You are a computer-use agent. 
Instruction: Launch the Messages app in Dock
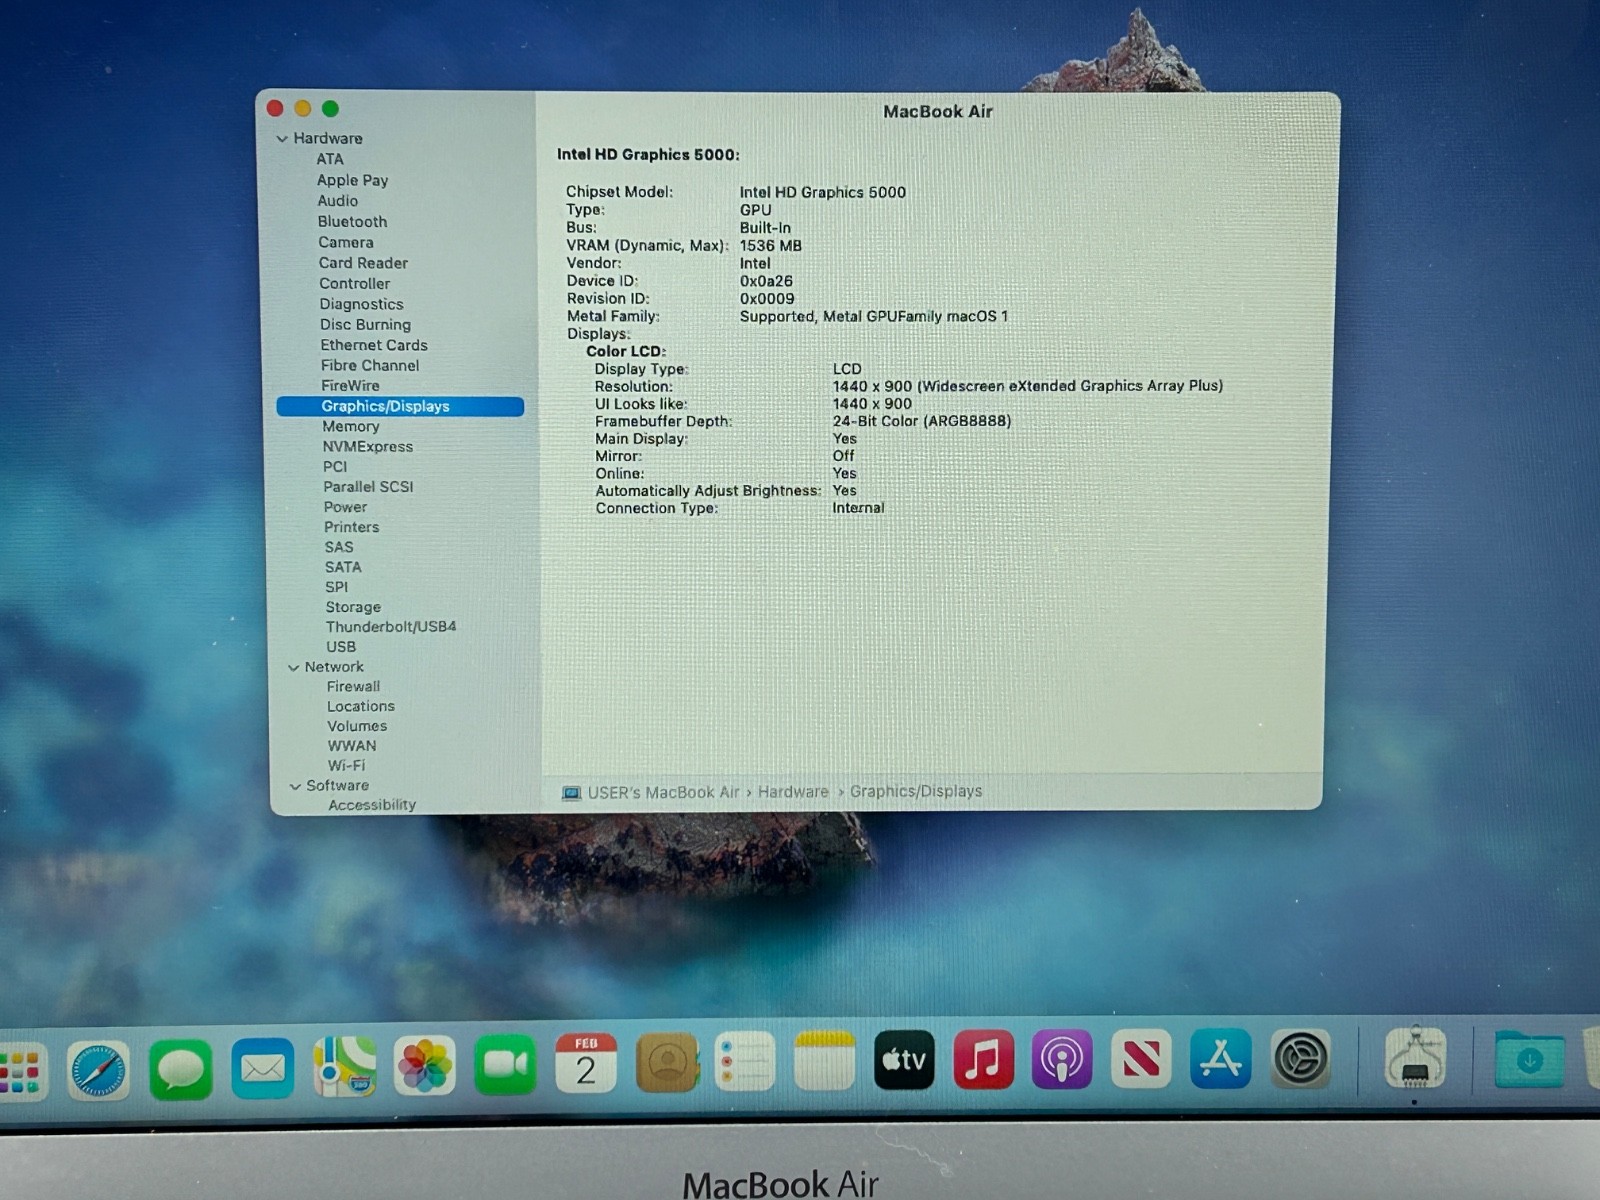click(x=181, y=1069)
